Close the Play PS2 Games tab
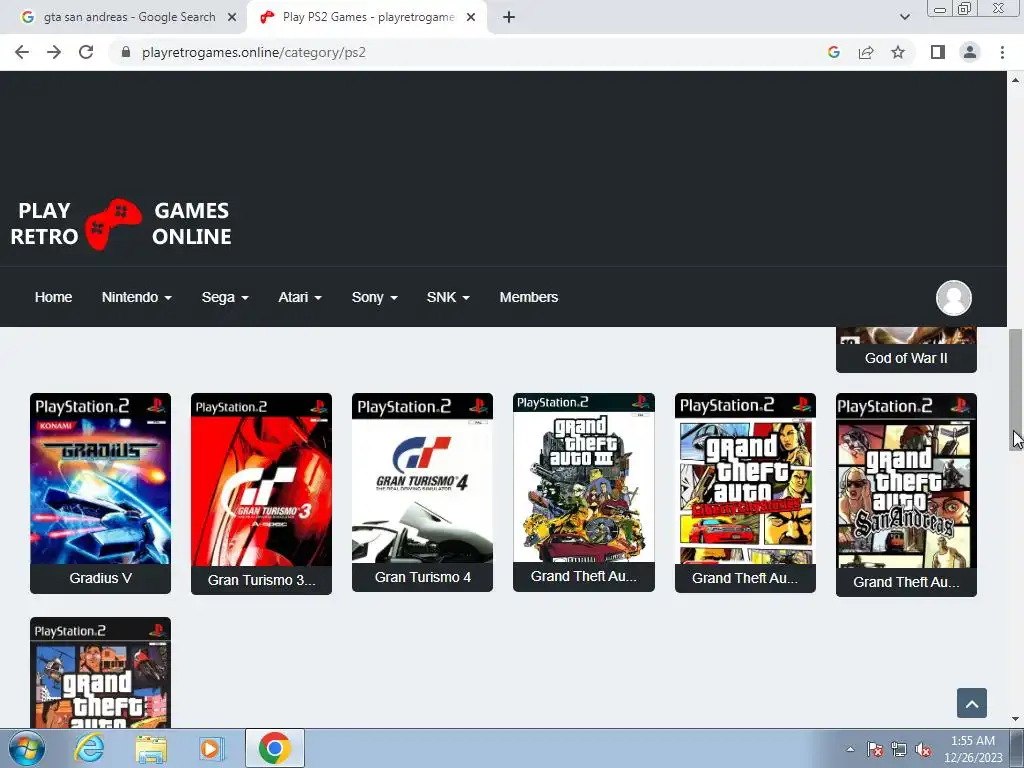 471,17
